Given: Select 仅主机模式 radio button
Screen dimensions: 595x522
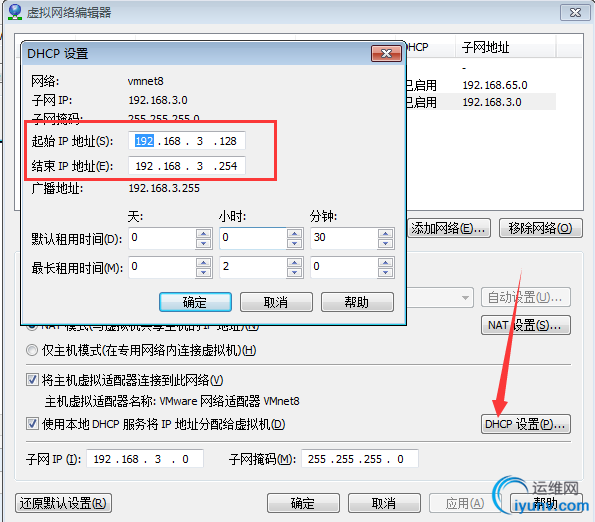Looking at the screenshot, I should point(32,350).
